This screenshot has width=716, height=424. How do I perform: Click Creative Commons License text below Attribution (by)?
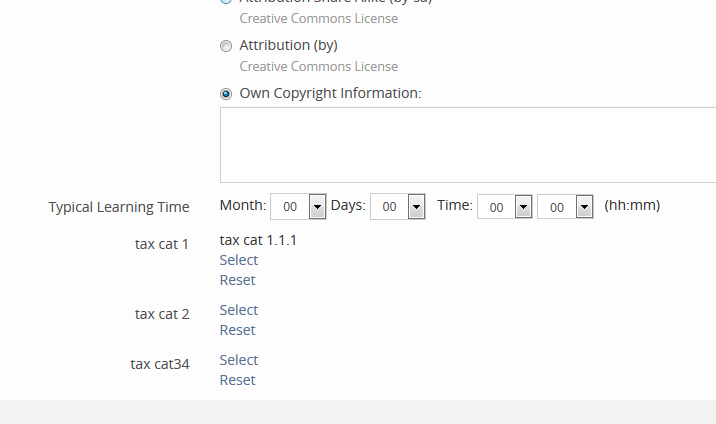coord(319,66)
